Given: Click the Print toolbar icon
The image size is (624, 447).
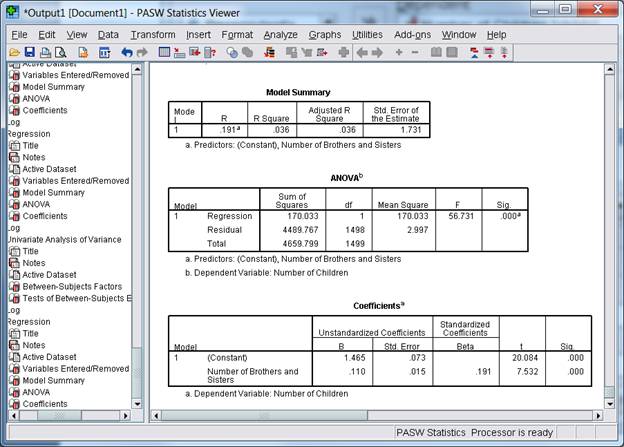Looking at the screenshot, I should coord(45,52).
